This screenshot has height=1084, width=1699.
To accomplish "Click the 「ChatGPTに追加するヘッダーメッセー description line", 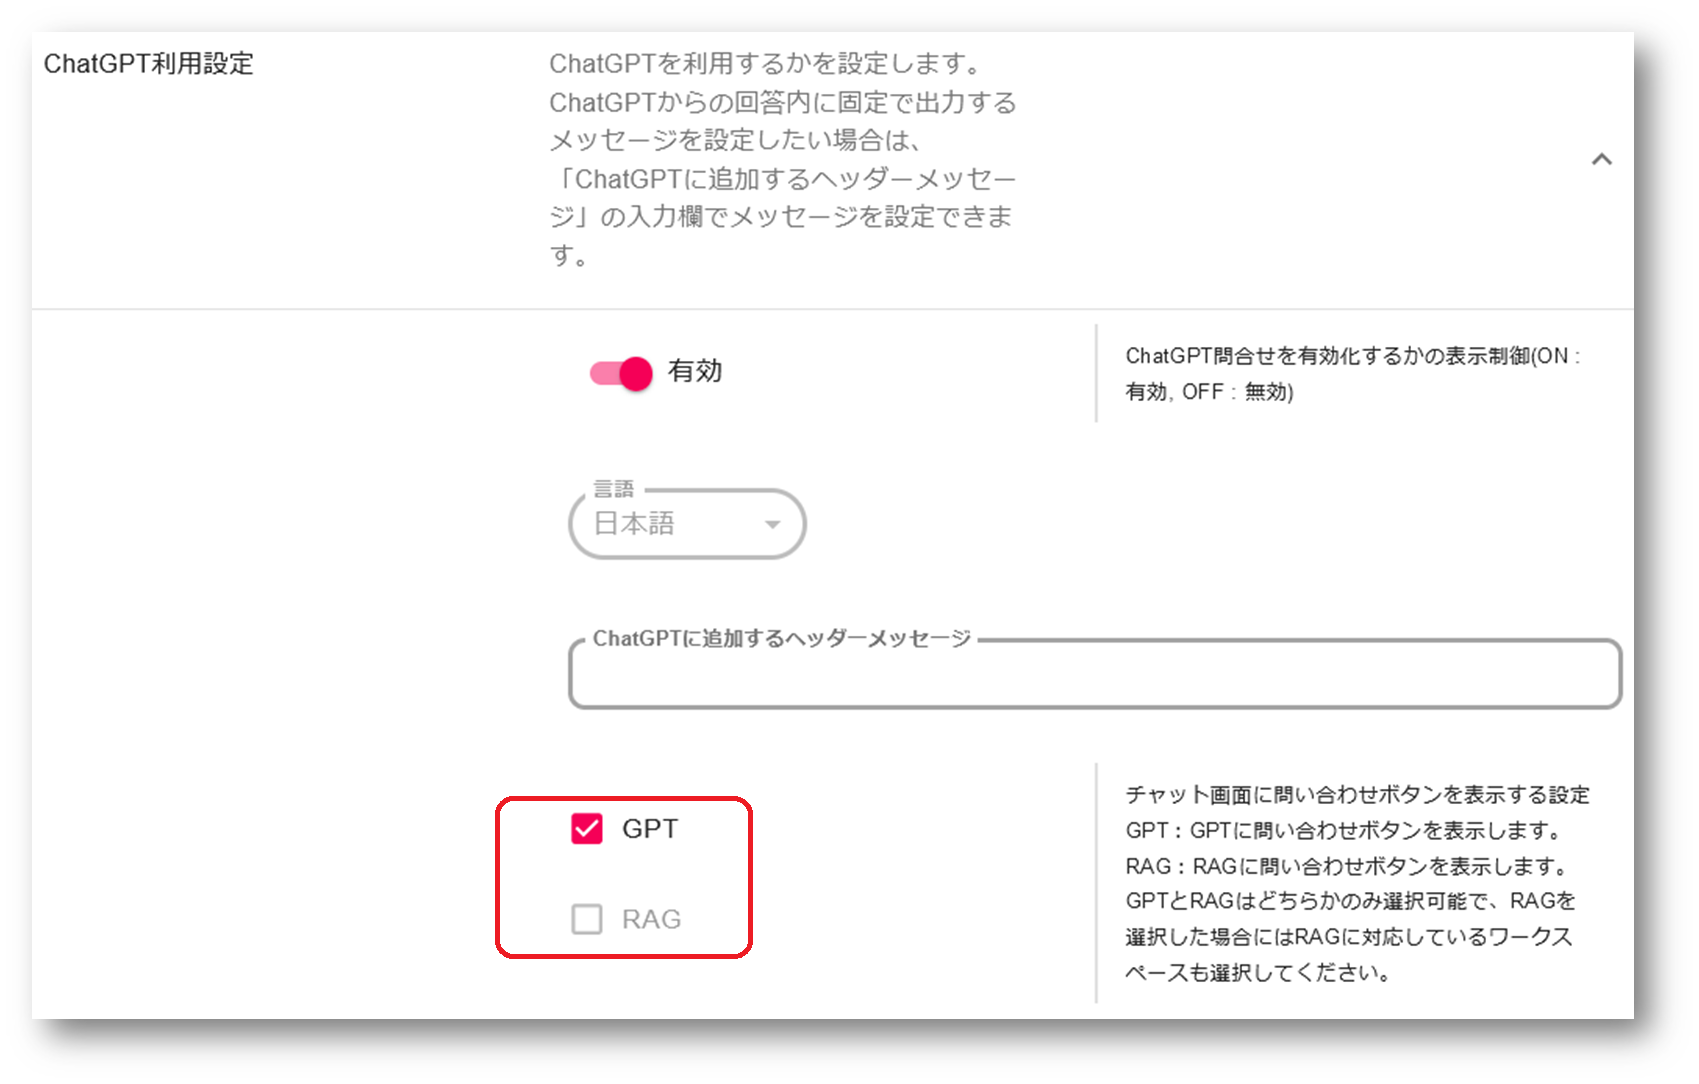I will (x=784, y=179).
